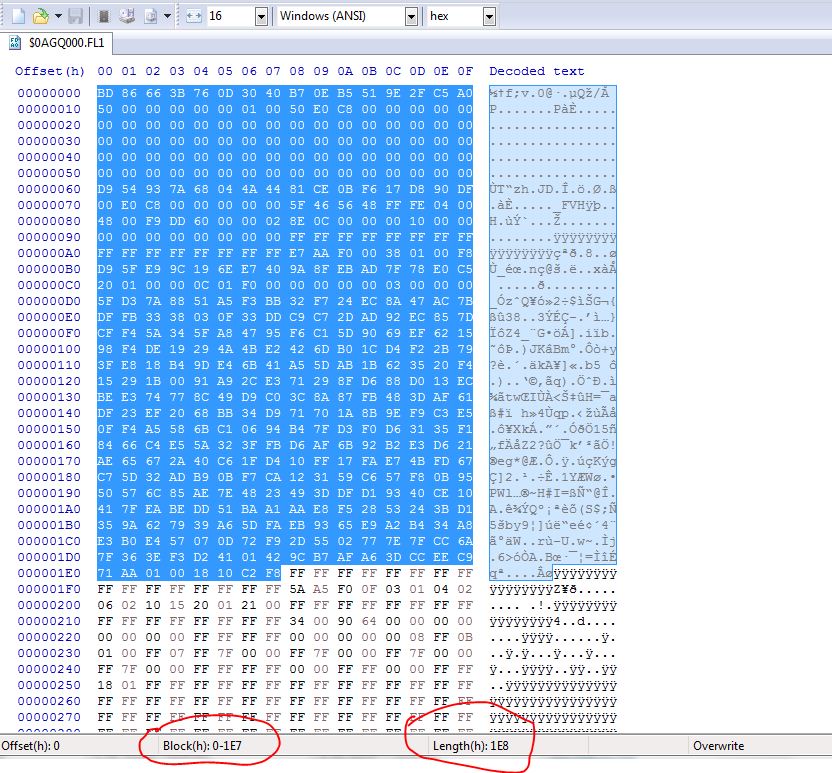Select offset row 00000250
The image size is (832, 773).
[49, 685]
